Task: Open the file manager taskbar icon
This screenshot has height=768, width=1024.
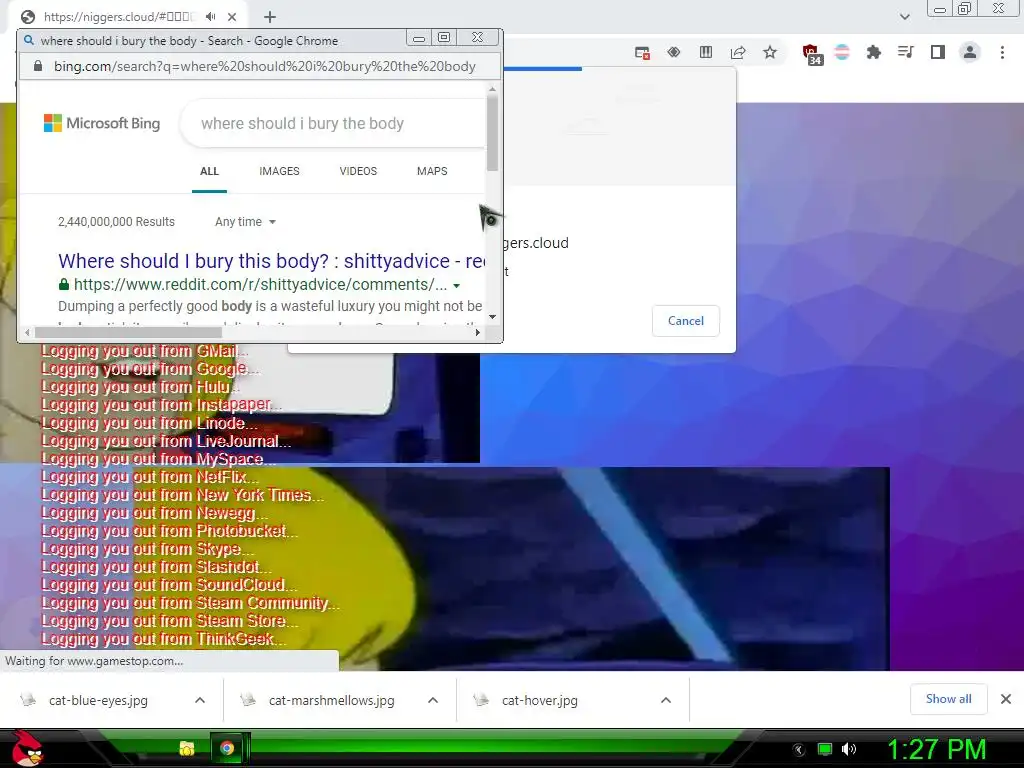Action: point(187,748)
